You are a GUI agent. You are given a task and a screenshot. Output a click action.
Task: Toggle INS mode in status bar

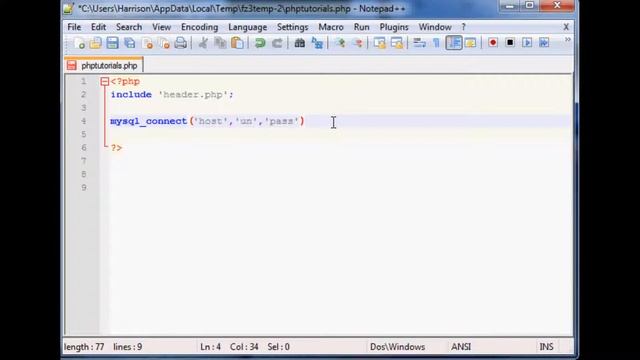point(547,347)
